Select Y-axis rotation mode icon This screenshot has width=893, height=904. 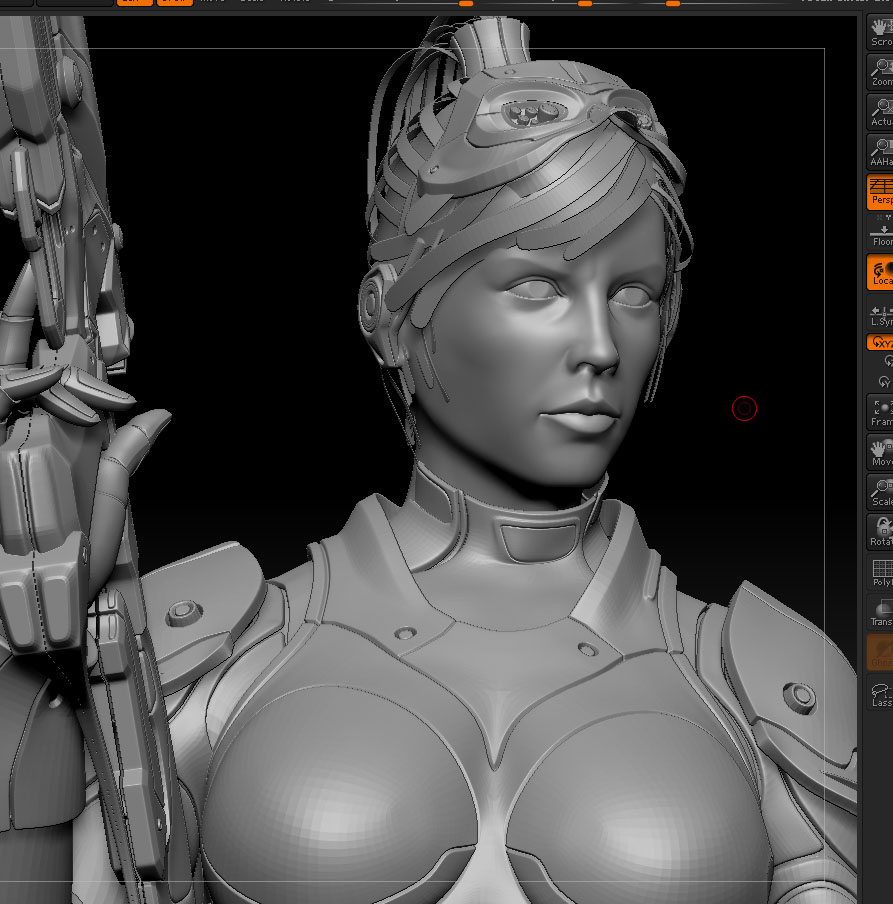pyautogui.click(x=884, y=381)
